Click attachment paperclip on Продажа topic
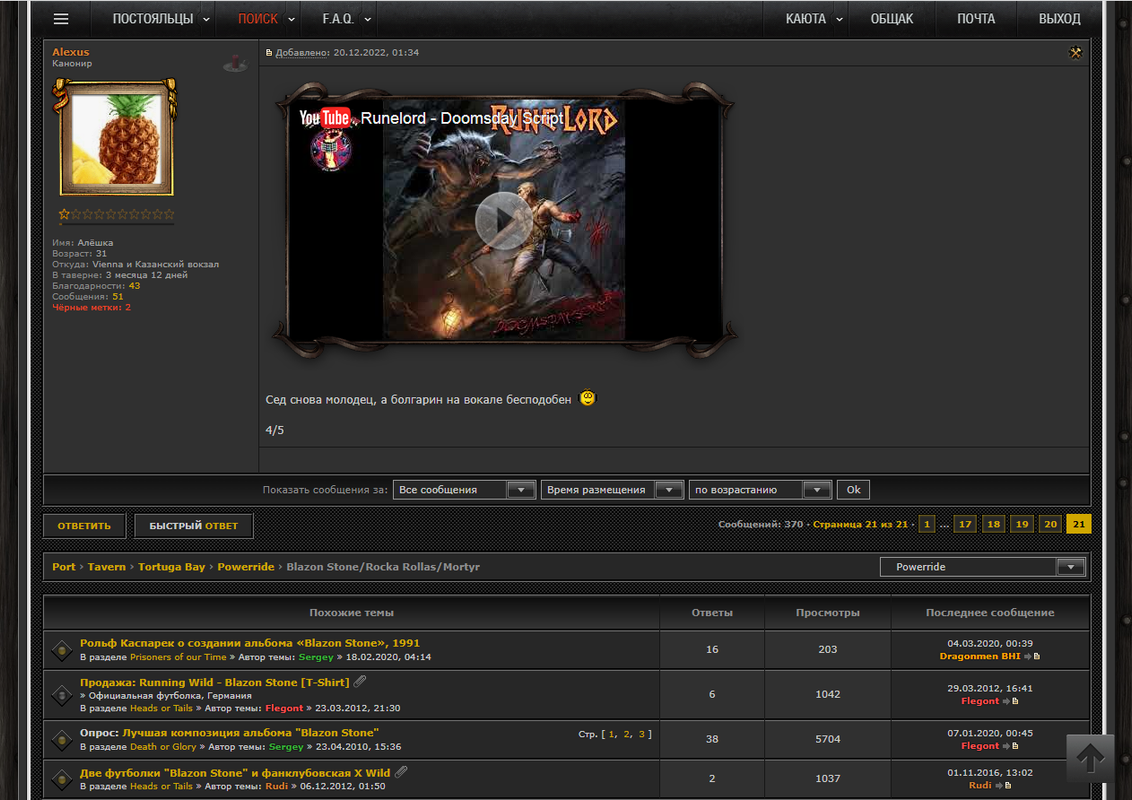Viewport: 1132px width, 800px height. pos(360,681)
